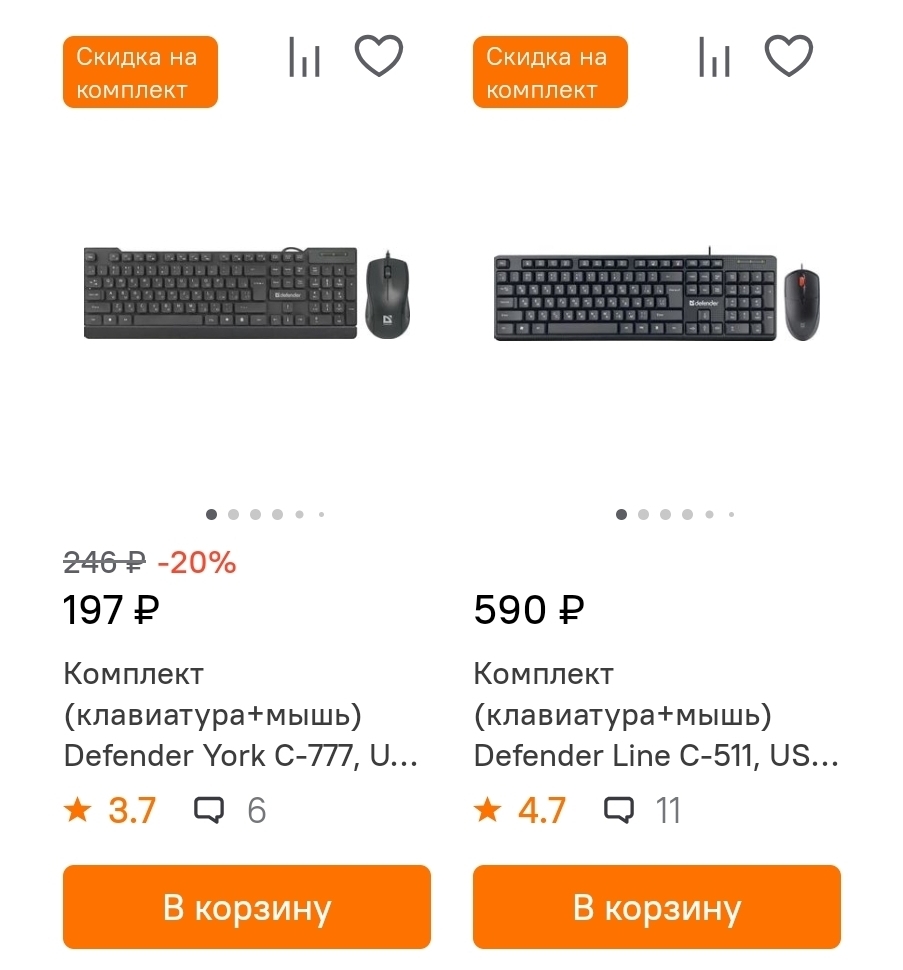Open Line C-511 rating star
Image resolution: width=903 pixels, height=970 pixels.
487,809
